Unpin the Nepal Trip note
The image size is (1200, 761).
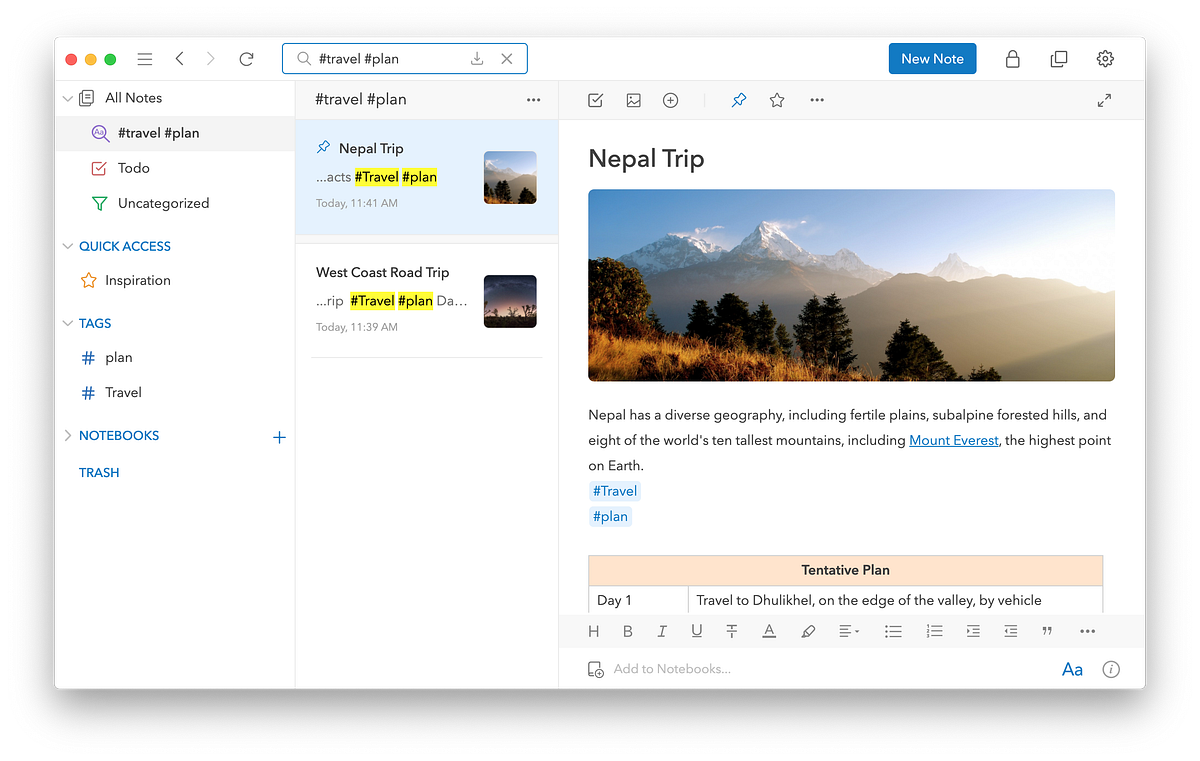(738, 100)
